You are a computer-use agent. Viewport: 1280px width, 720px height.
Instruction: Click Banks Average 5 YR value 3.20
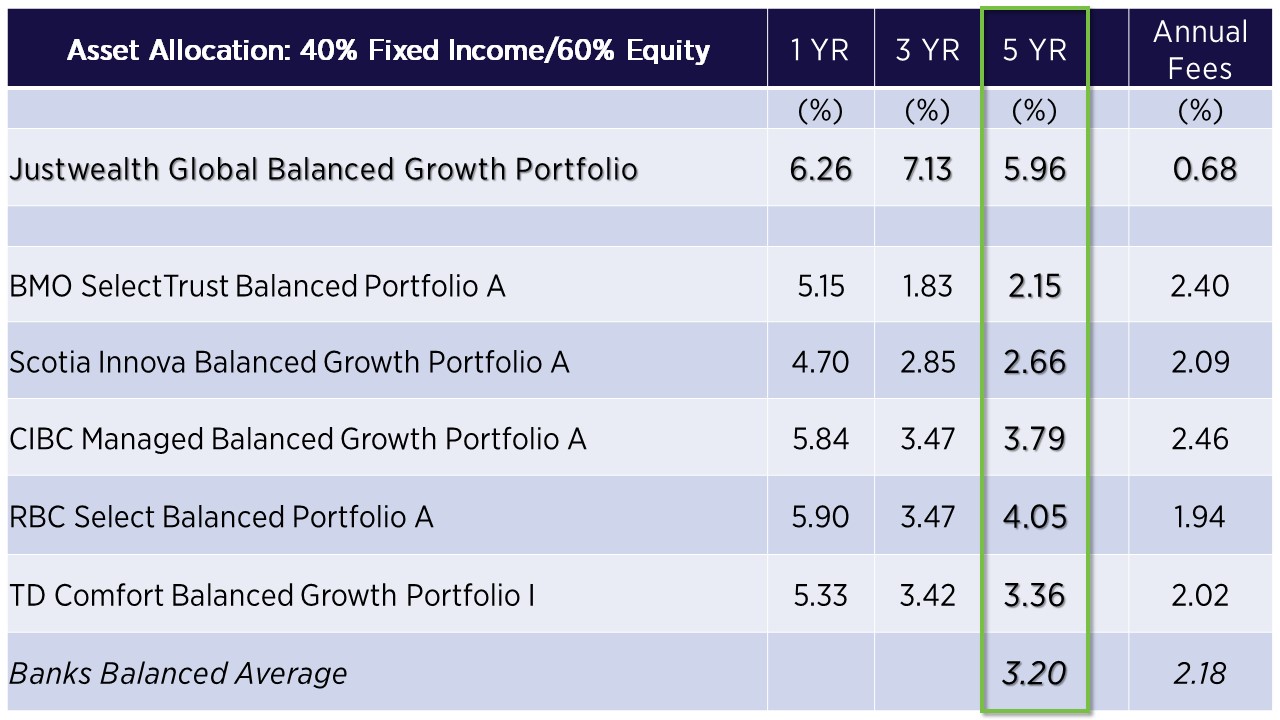click(x=1034, y=674)
